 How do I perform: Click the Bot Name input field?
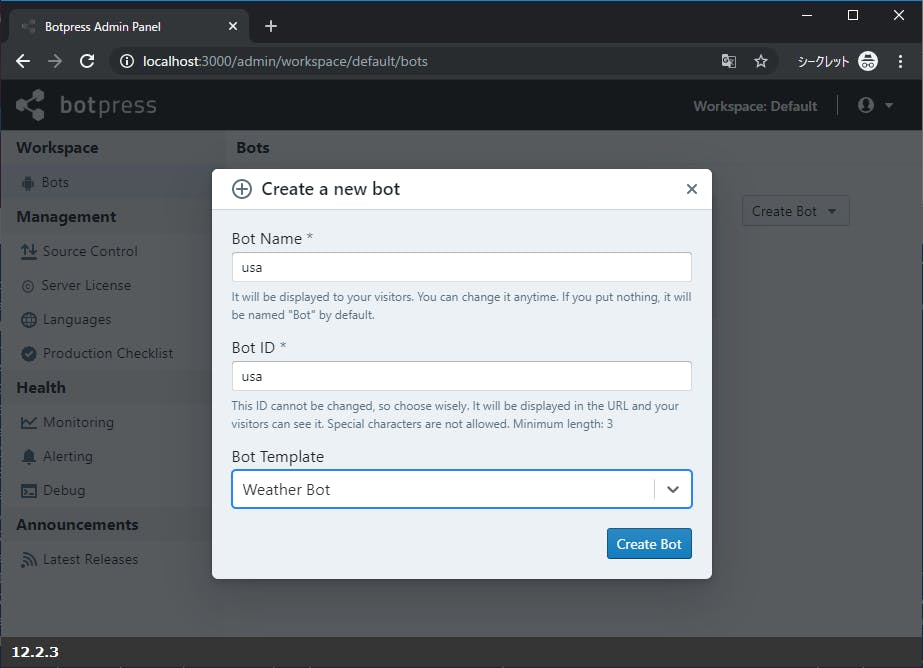(462, 267)
